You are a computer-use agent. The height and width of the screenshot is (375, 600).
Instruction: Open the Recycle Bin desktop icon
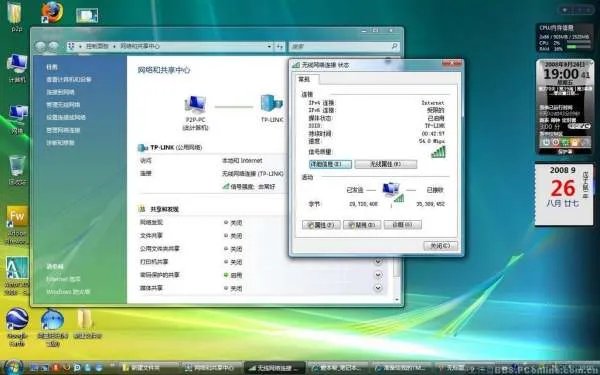click(x=17, y=170)
